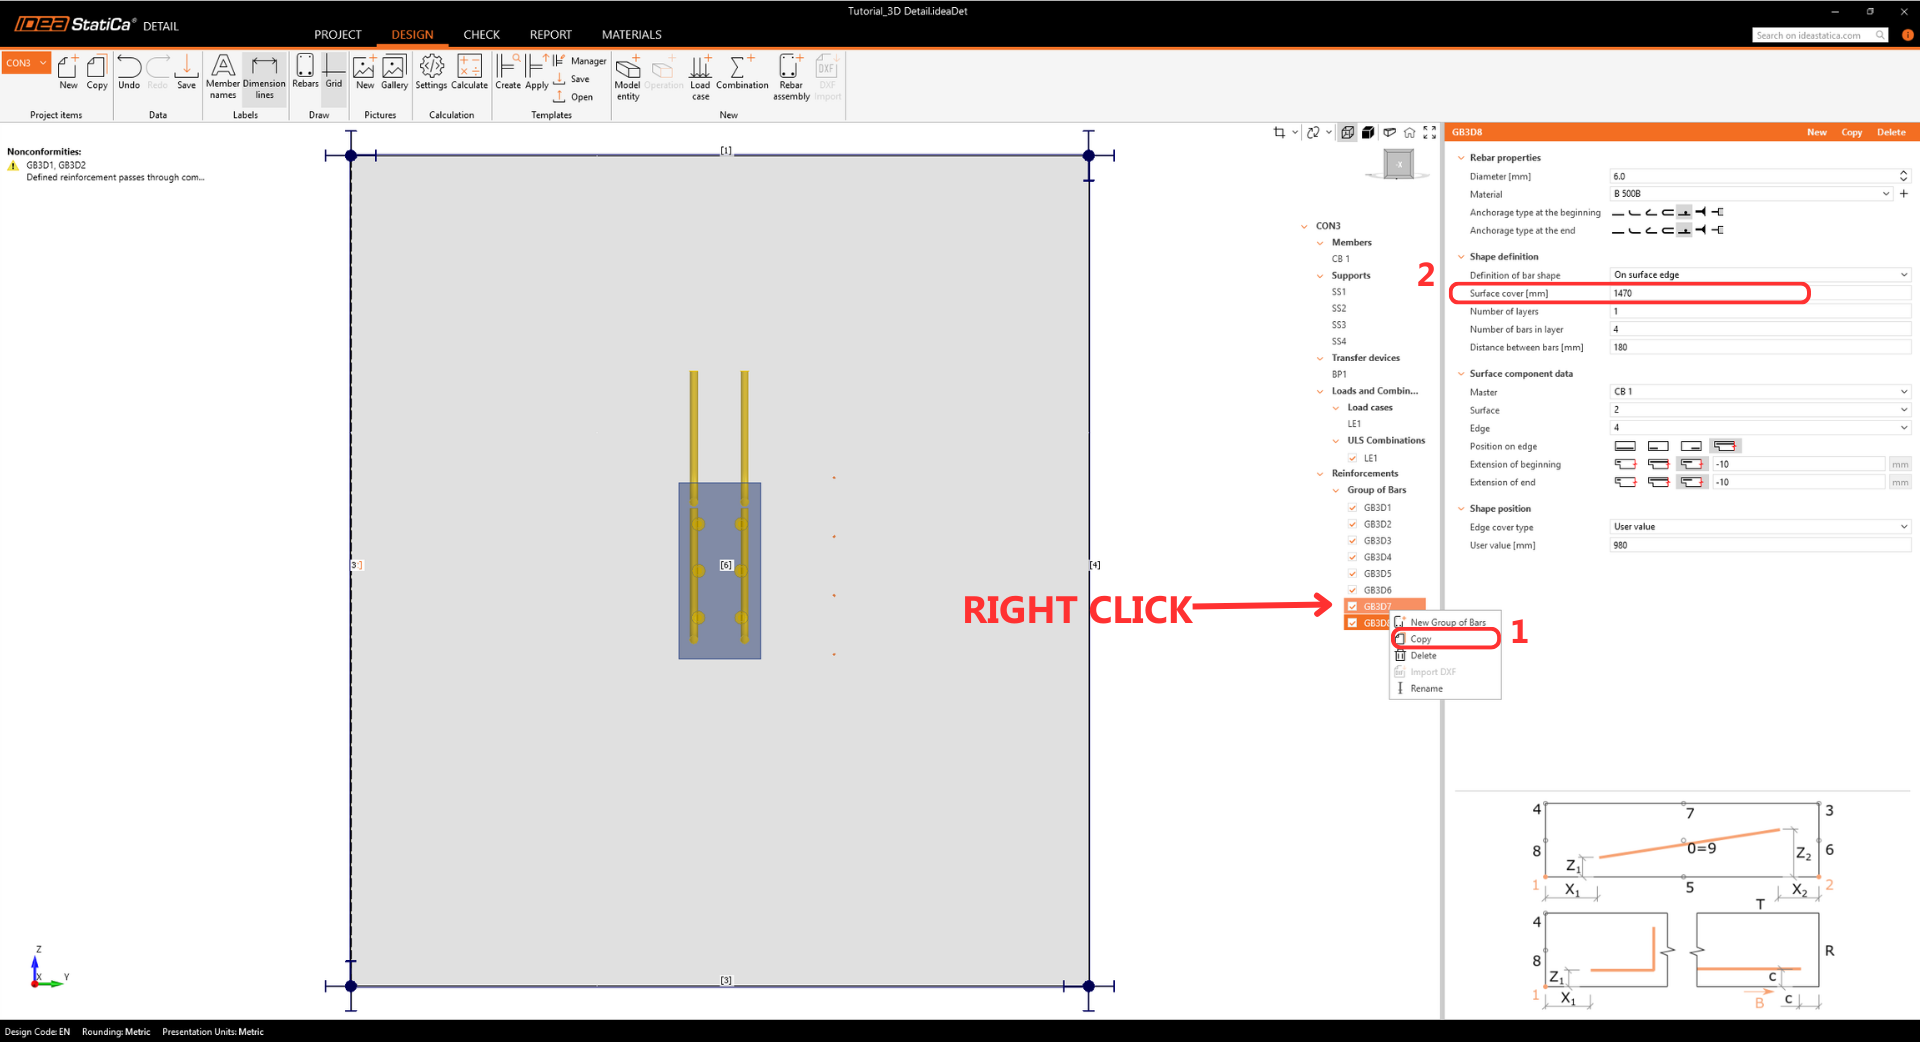This screenshot has height=1042, width=1920.
Task: Choose Delete in the context menu
Action: point(1445,656)
